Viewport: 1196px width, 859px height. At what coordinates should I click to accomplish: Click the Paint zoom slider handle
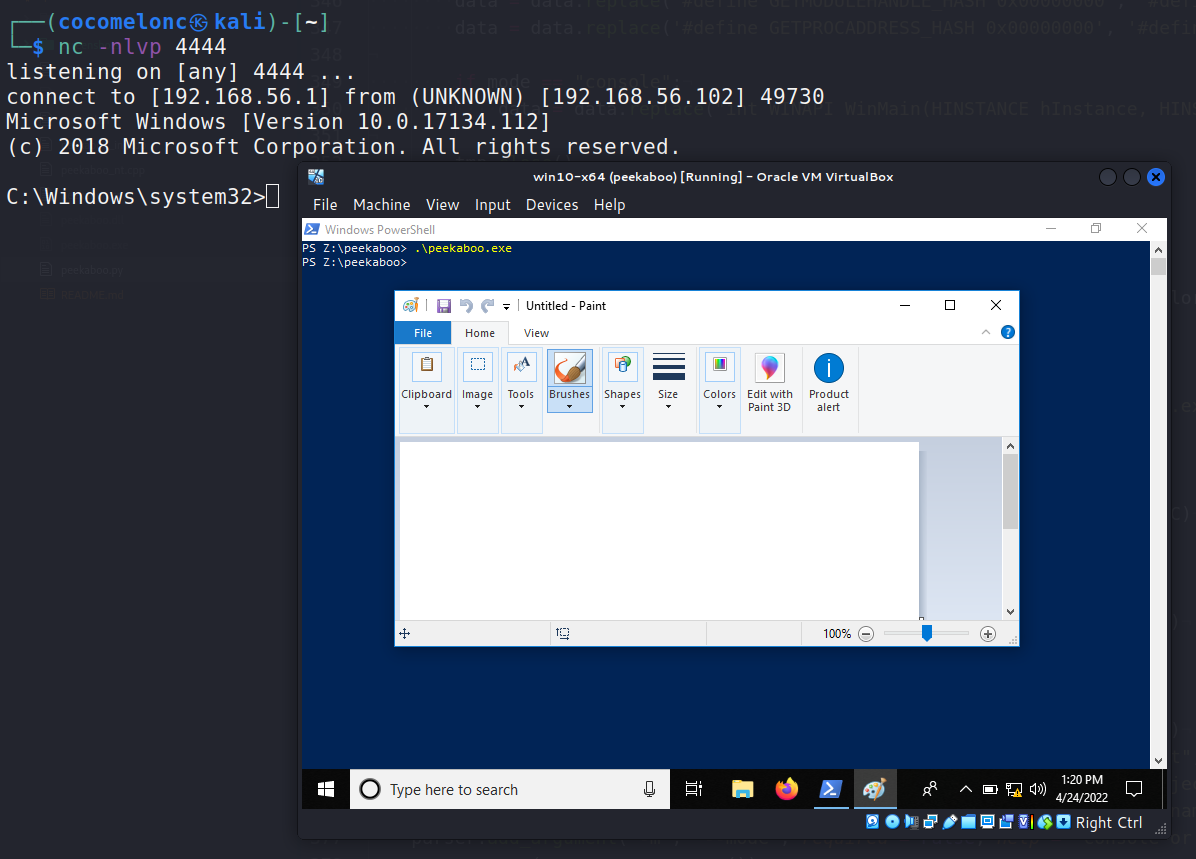pos(927,633)
